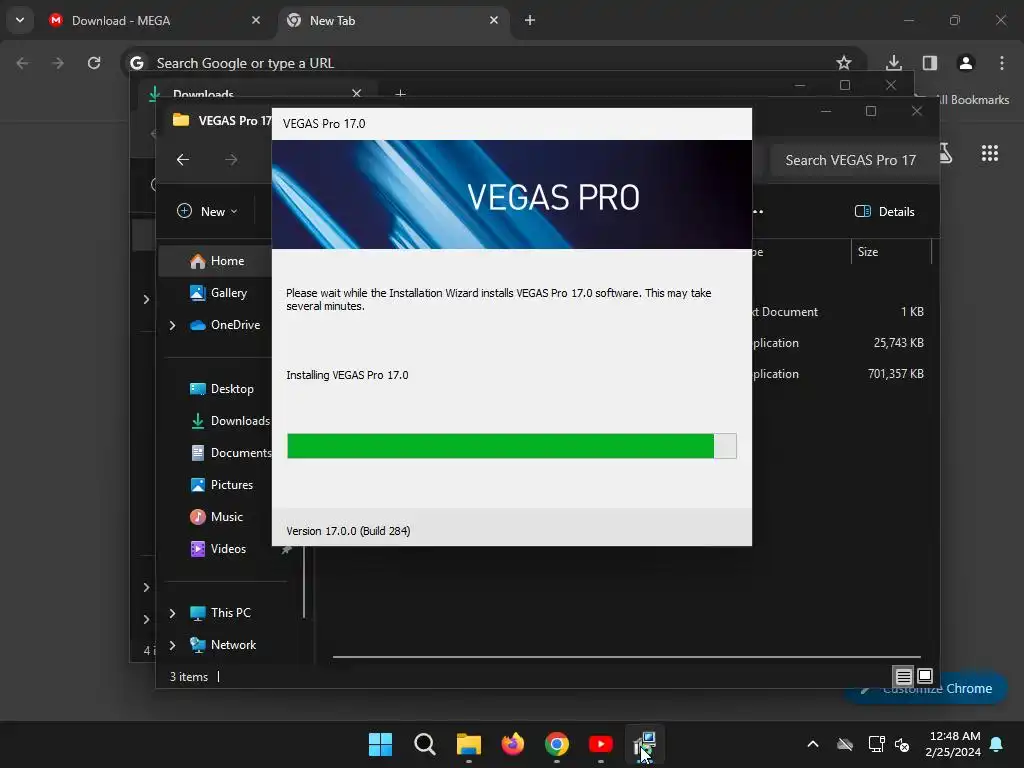Close the New Tab tab

point(494,20)
